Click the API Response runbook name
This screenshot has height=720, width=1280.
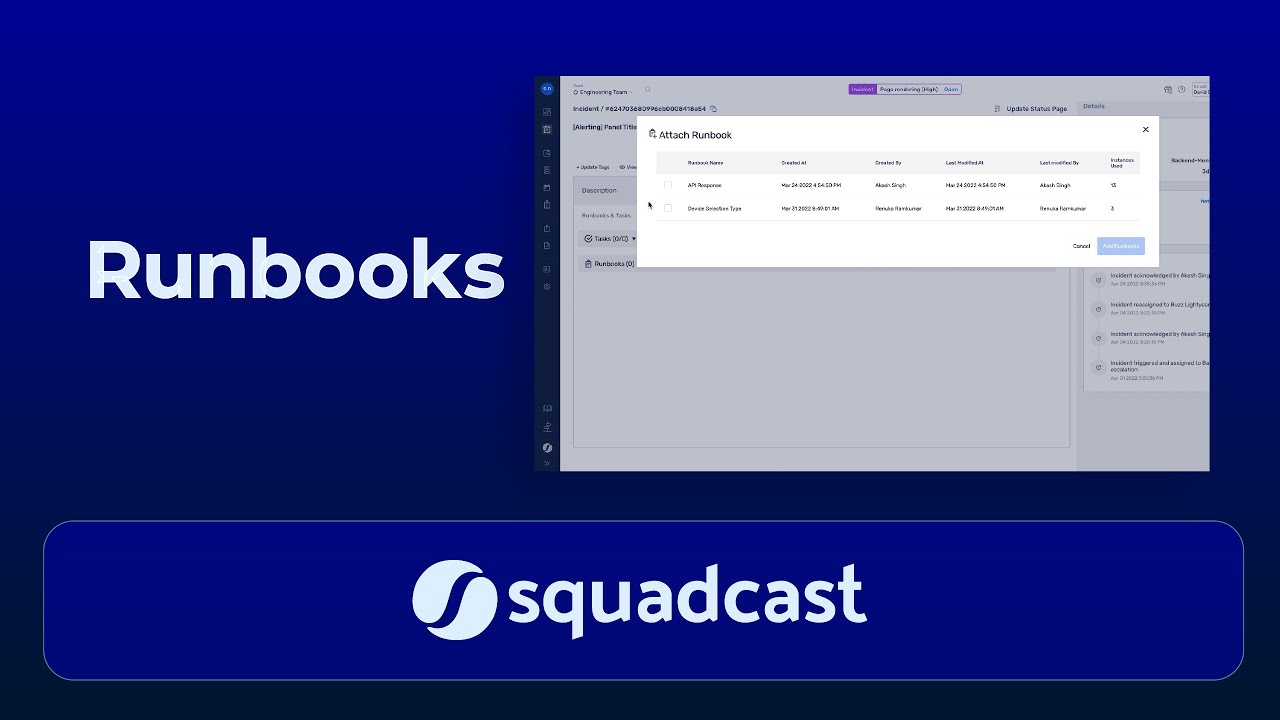(704, 185)
